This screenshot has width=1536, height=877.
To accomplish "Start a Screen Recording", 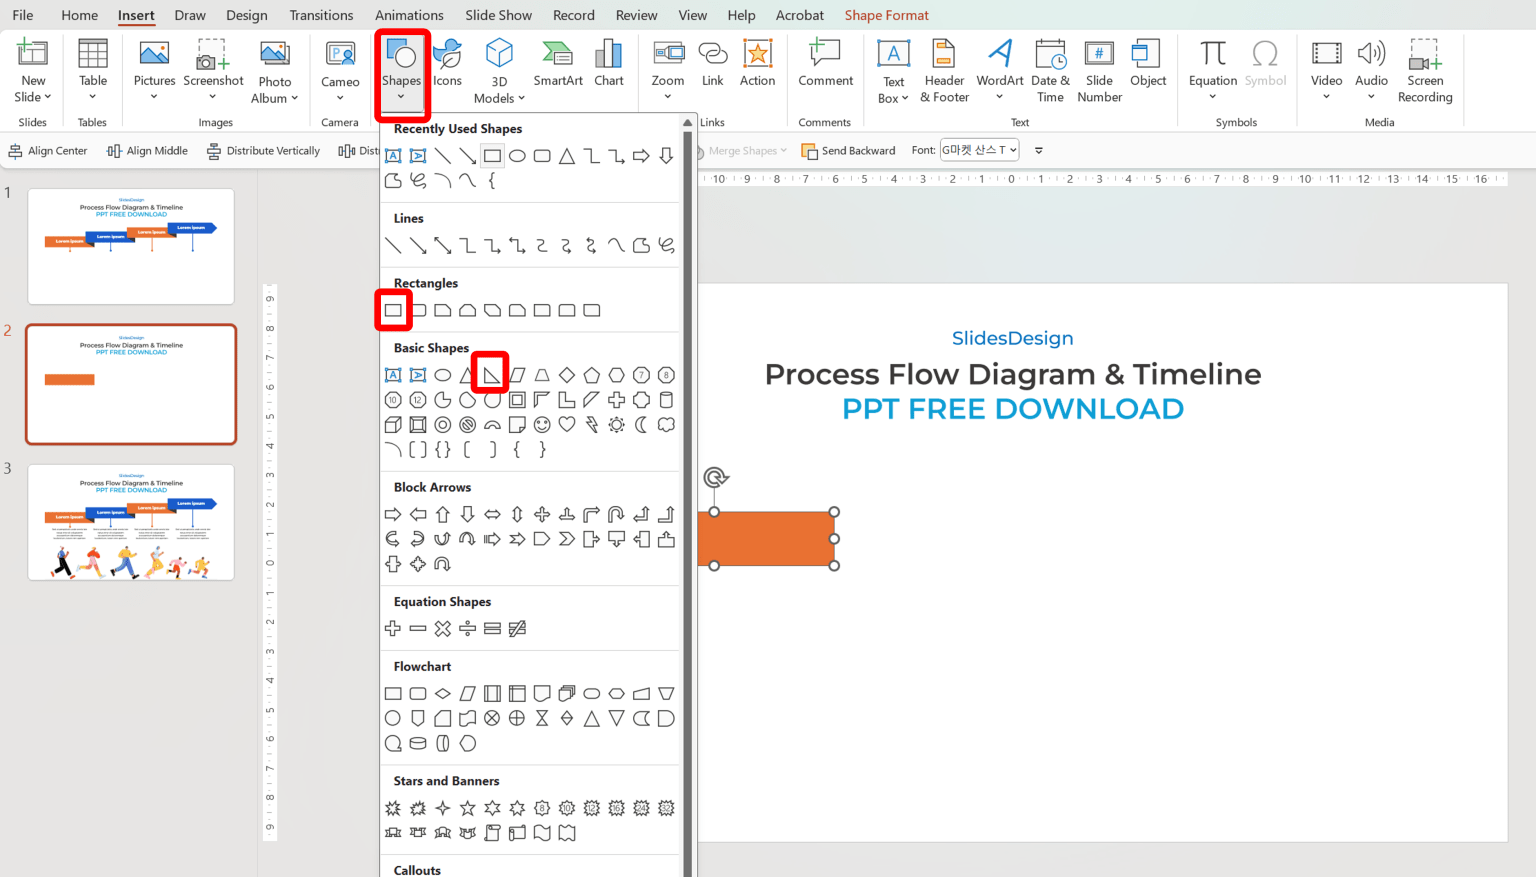I will click(x=1424, y=70).
